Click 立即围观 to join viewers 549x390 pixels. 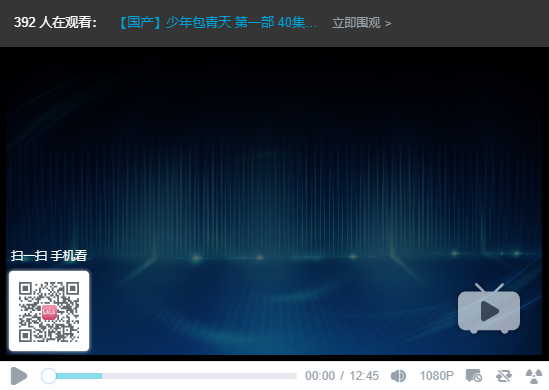(x=361, y=23)
